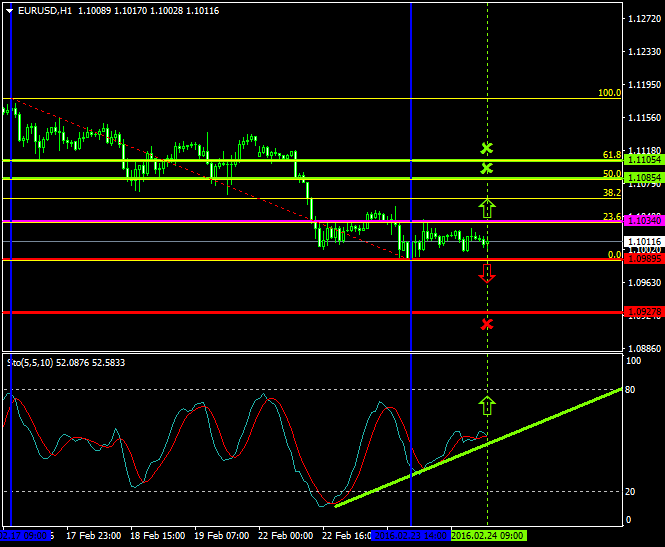Click the magenta 1.10340 price label
Viewport: 665px width, 547px height.
click(643, 220)
